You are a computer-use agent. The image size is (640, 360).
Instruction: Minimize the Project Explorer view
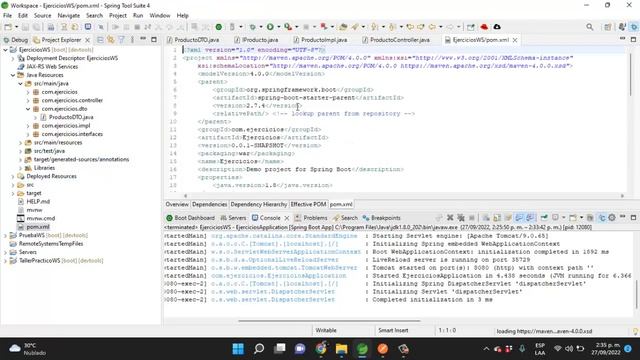click(143, 39)
